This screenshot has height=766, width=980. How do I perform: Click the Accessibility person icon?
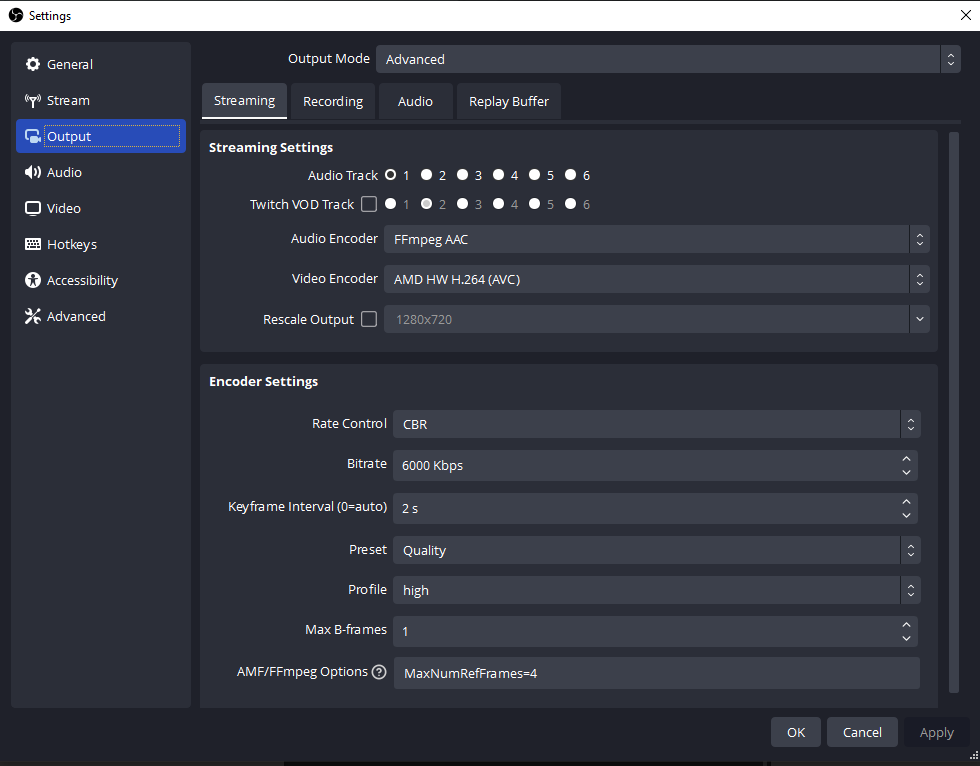pyautogui.click(x=32, y=281)
